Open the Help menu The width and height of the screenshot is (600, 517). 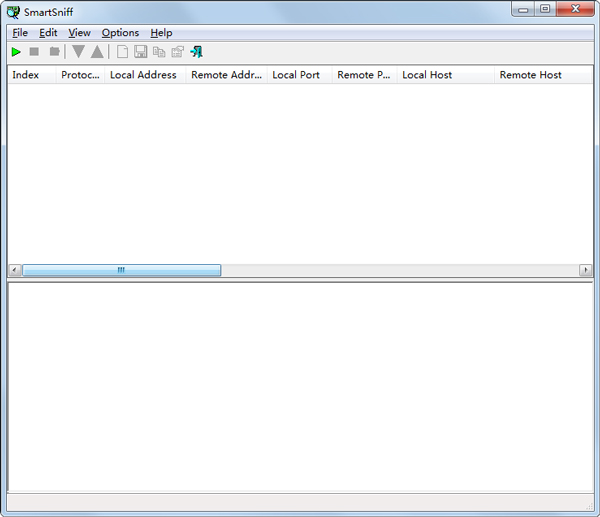coord(161,33)
